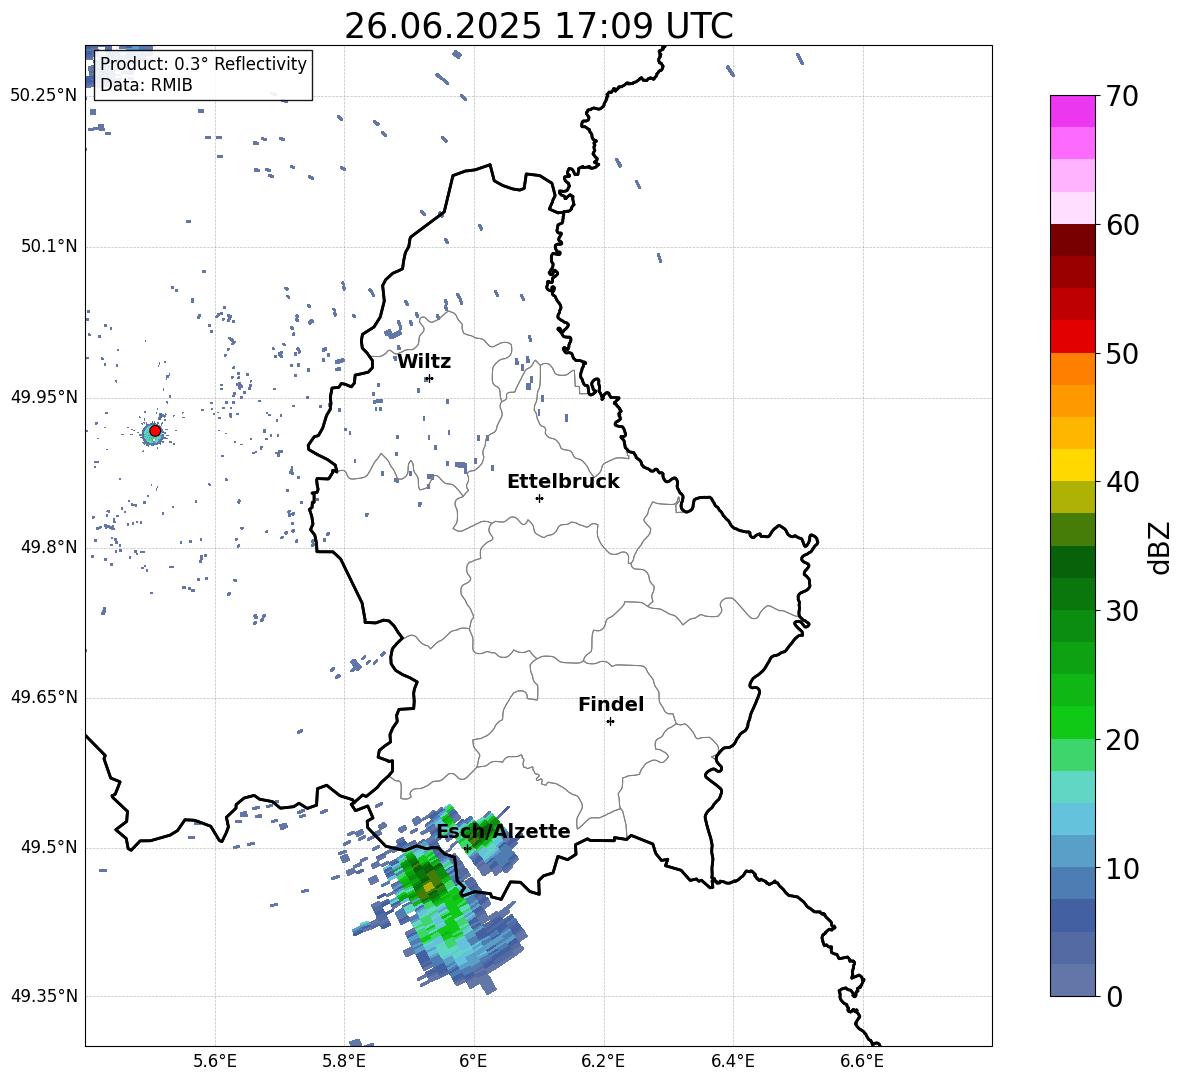Click the Data: RMIB text

pyautogui.click(x=146, y=85)
